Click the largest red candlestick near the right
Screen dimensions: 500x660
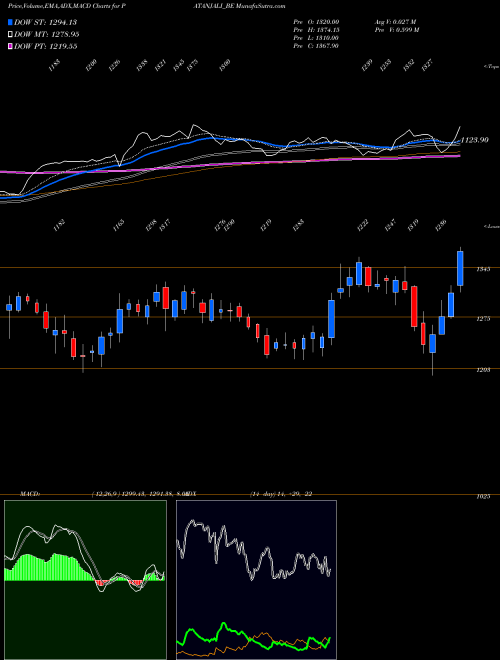[414, 306]
